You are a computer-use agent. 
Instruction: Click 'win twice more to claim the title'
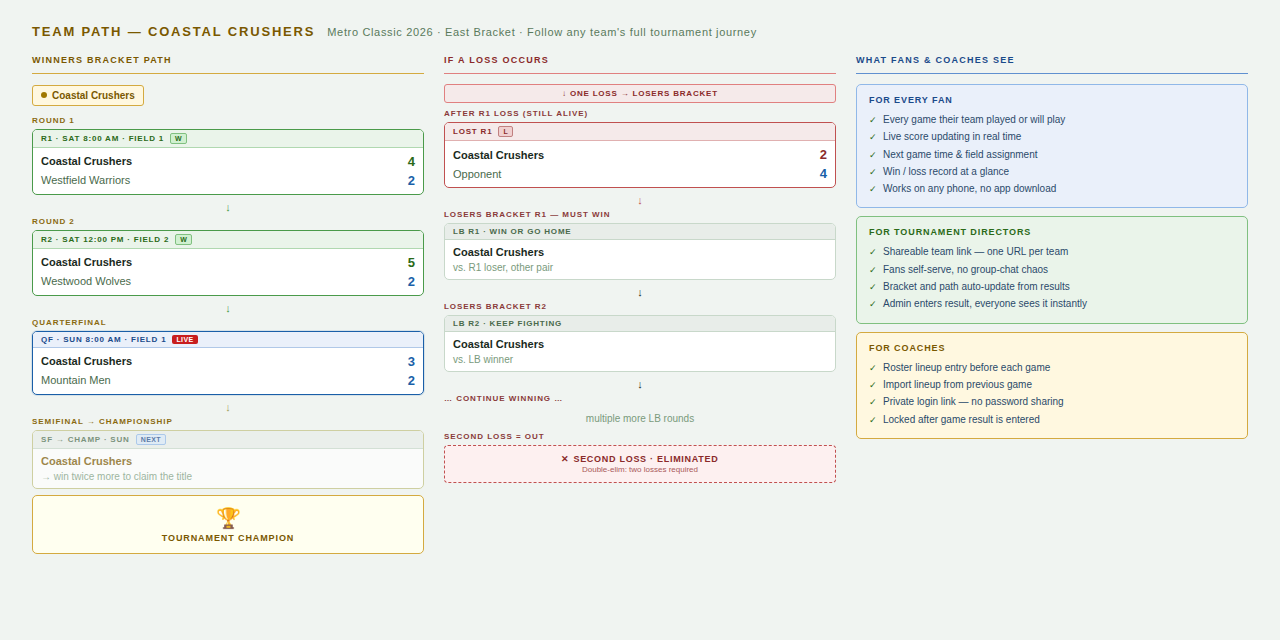117,477
